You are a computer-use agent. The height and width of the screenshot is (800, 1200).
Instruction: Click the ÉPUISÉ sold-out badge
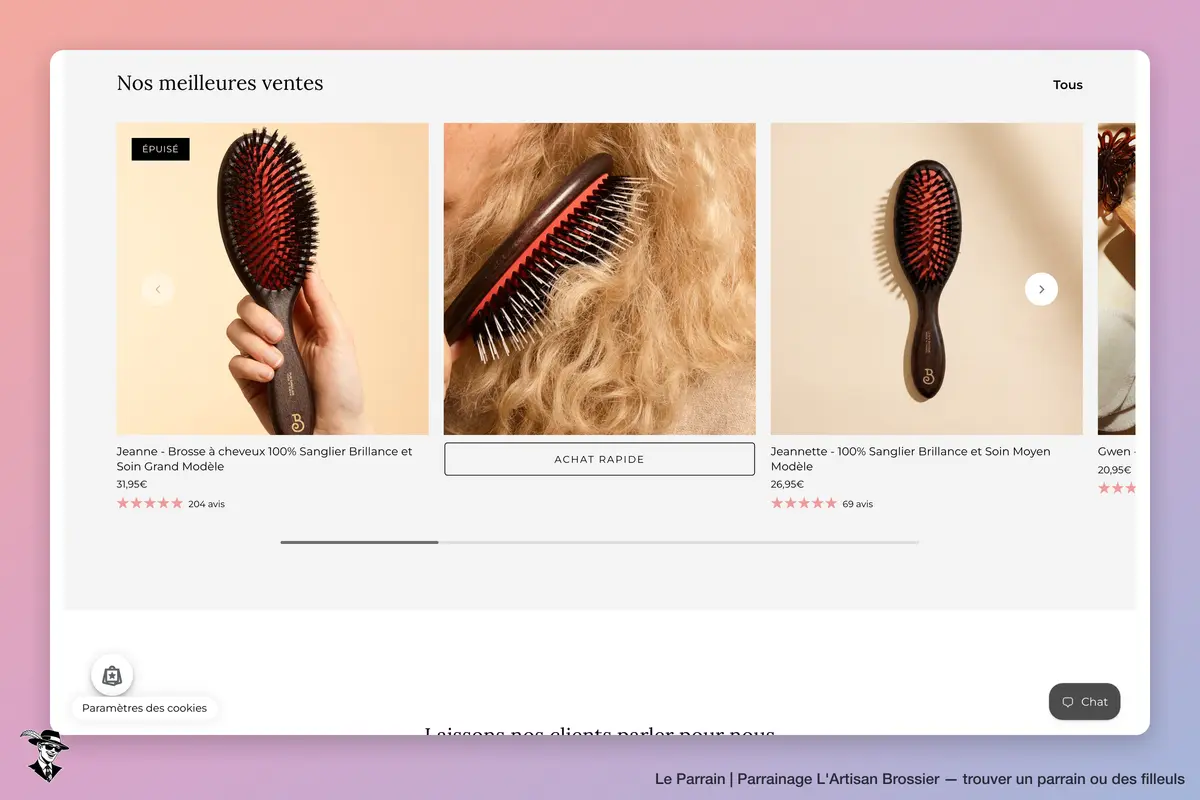point(160,149)
